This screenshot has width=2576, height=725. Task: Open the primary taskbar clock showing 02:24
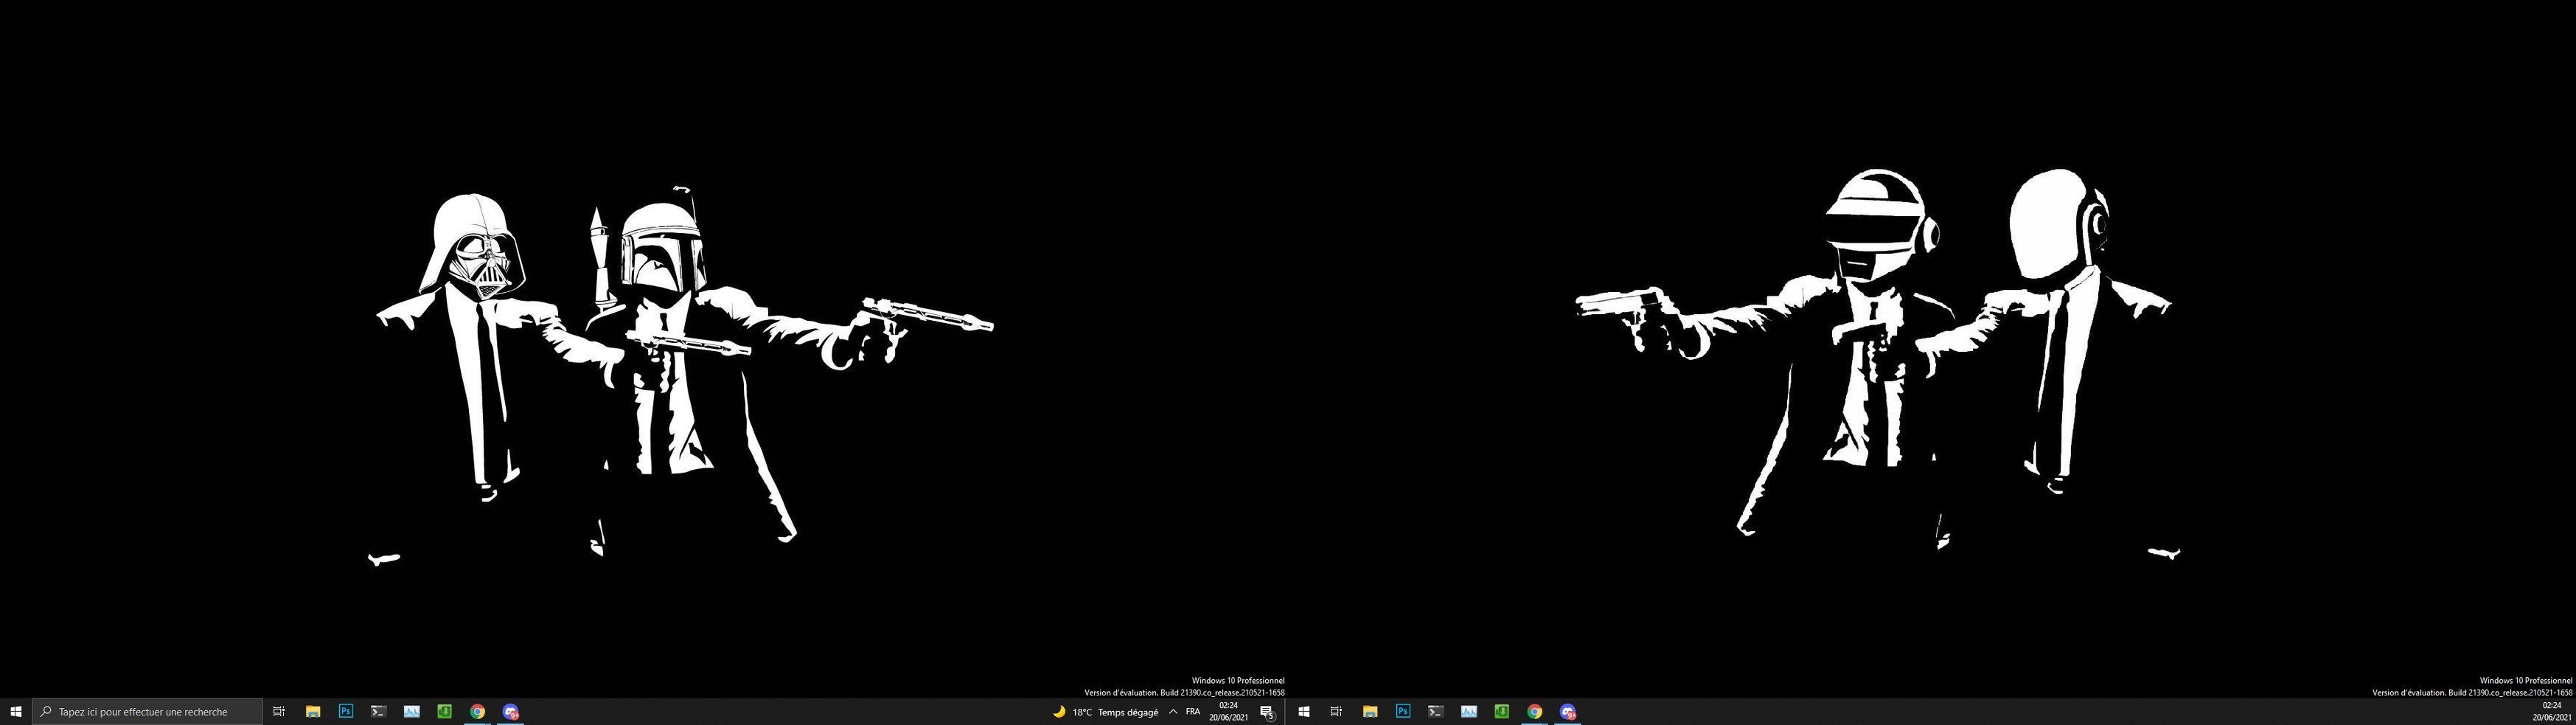pos(1228,712)
